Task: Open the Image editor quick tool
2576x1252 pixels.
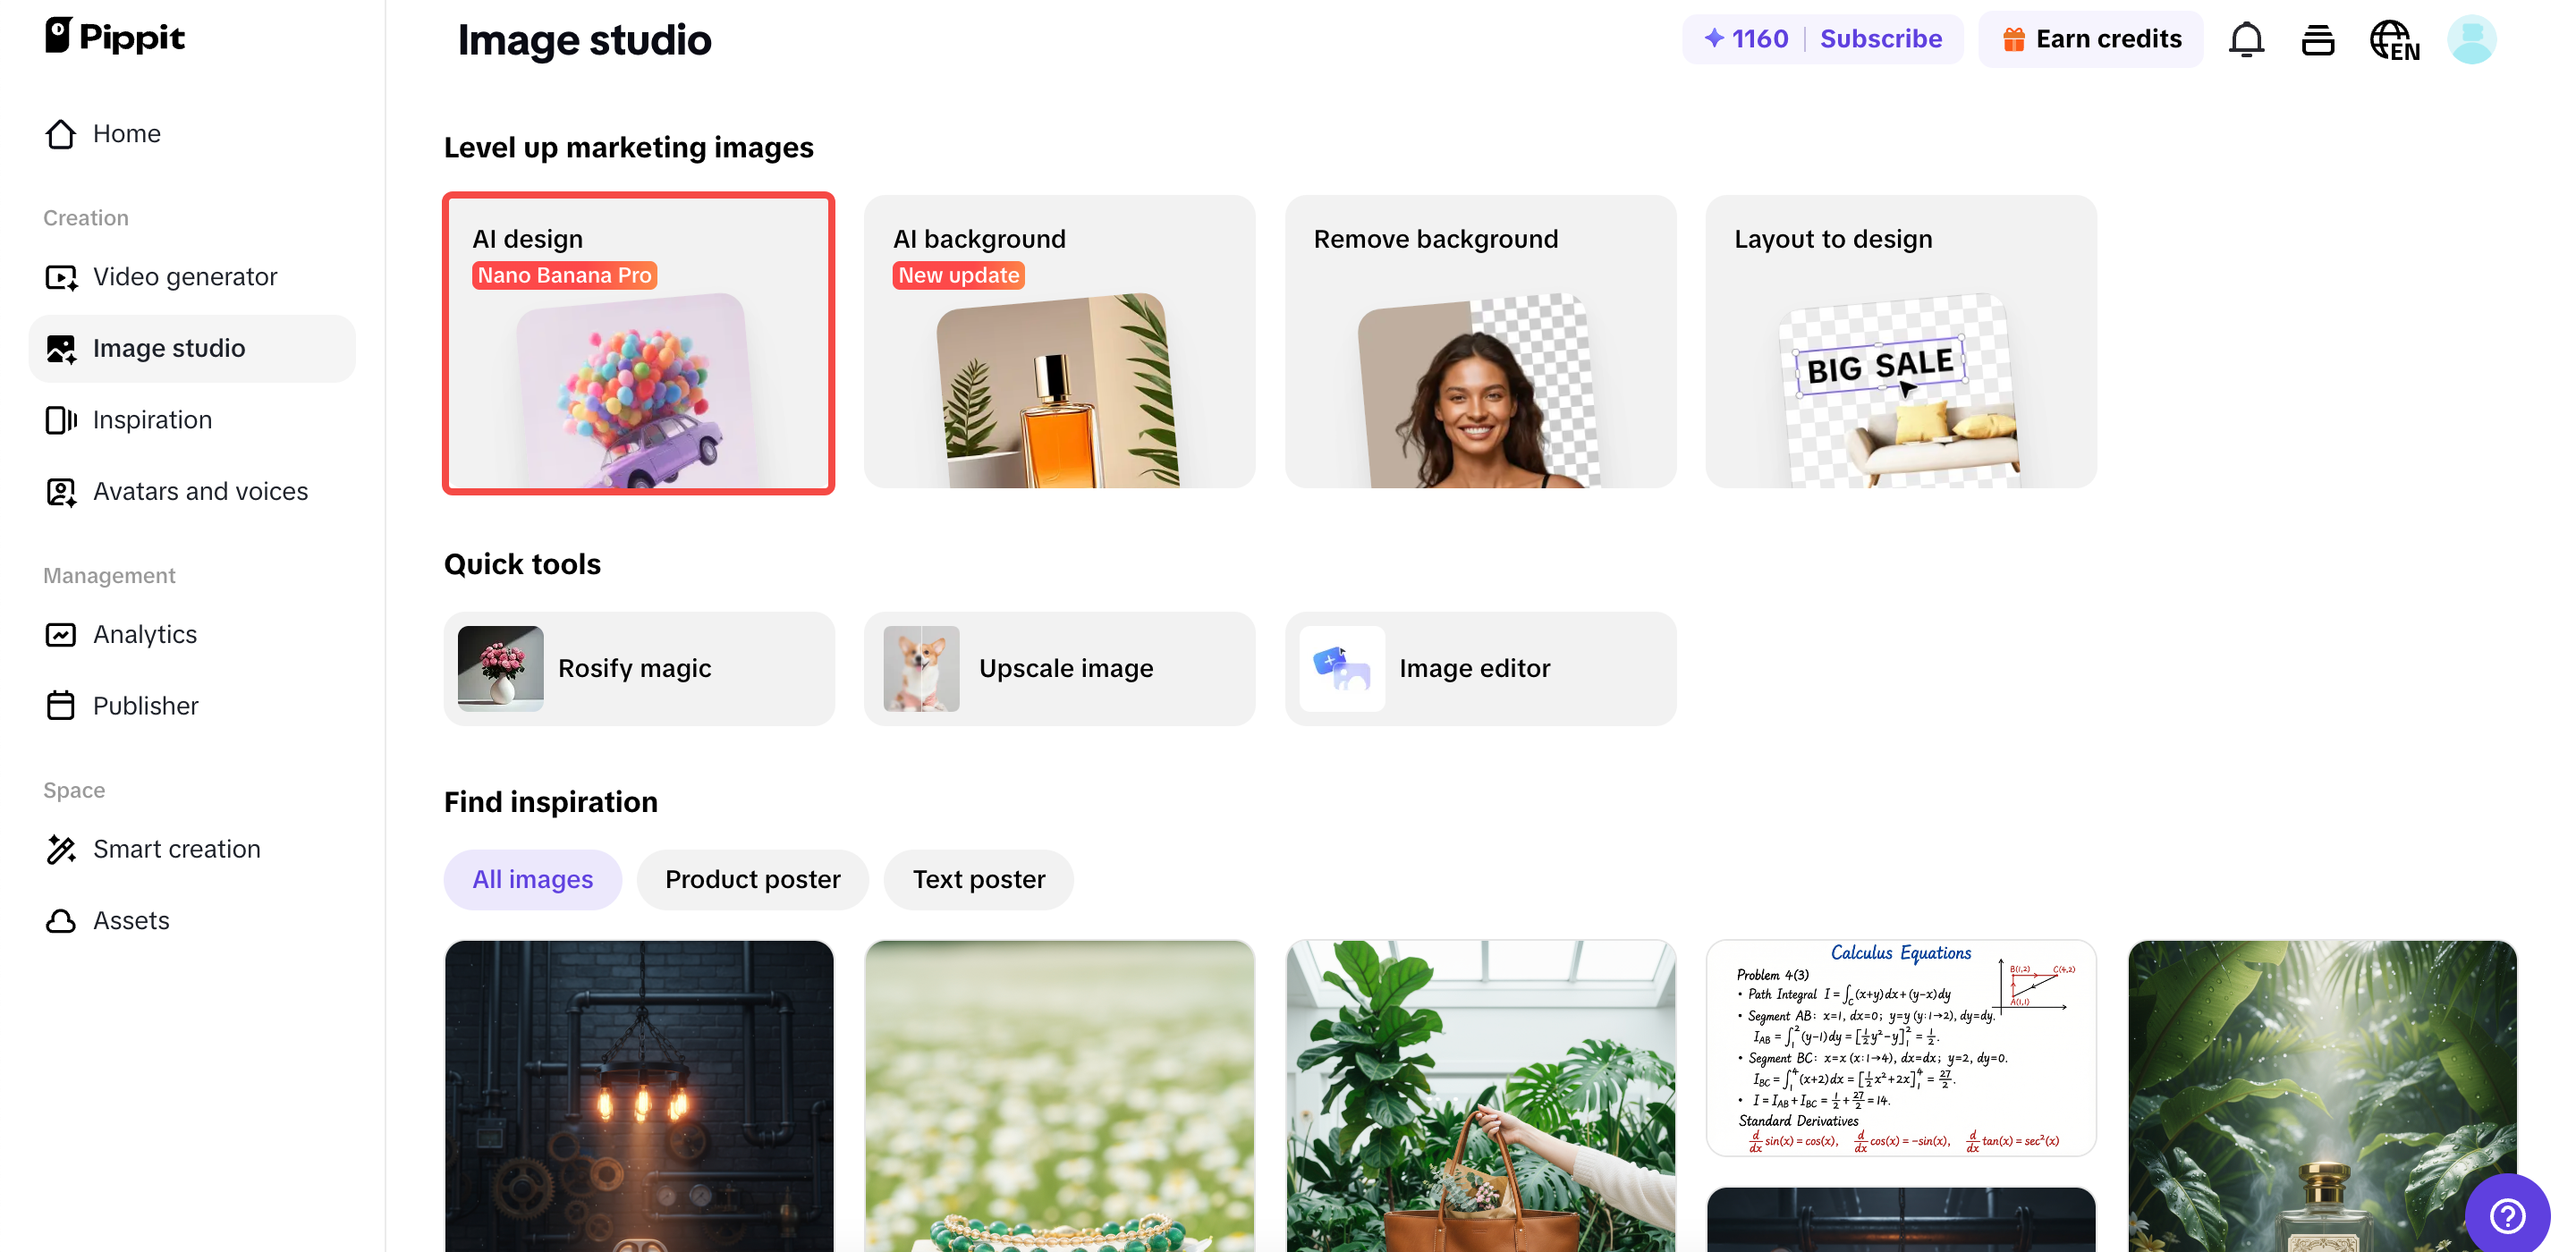Action: coord(1480,668)
